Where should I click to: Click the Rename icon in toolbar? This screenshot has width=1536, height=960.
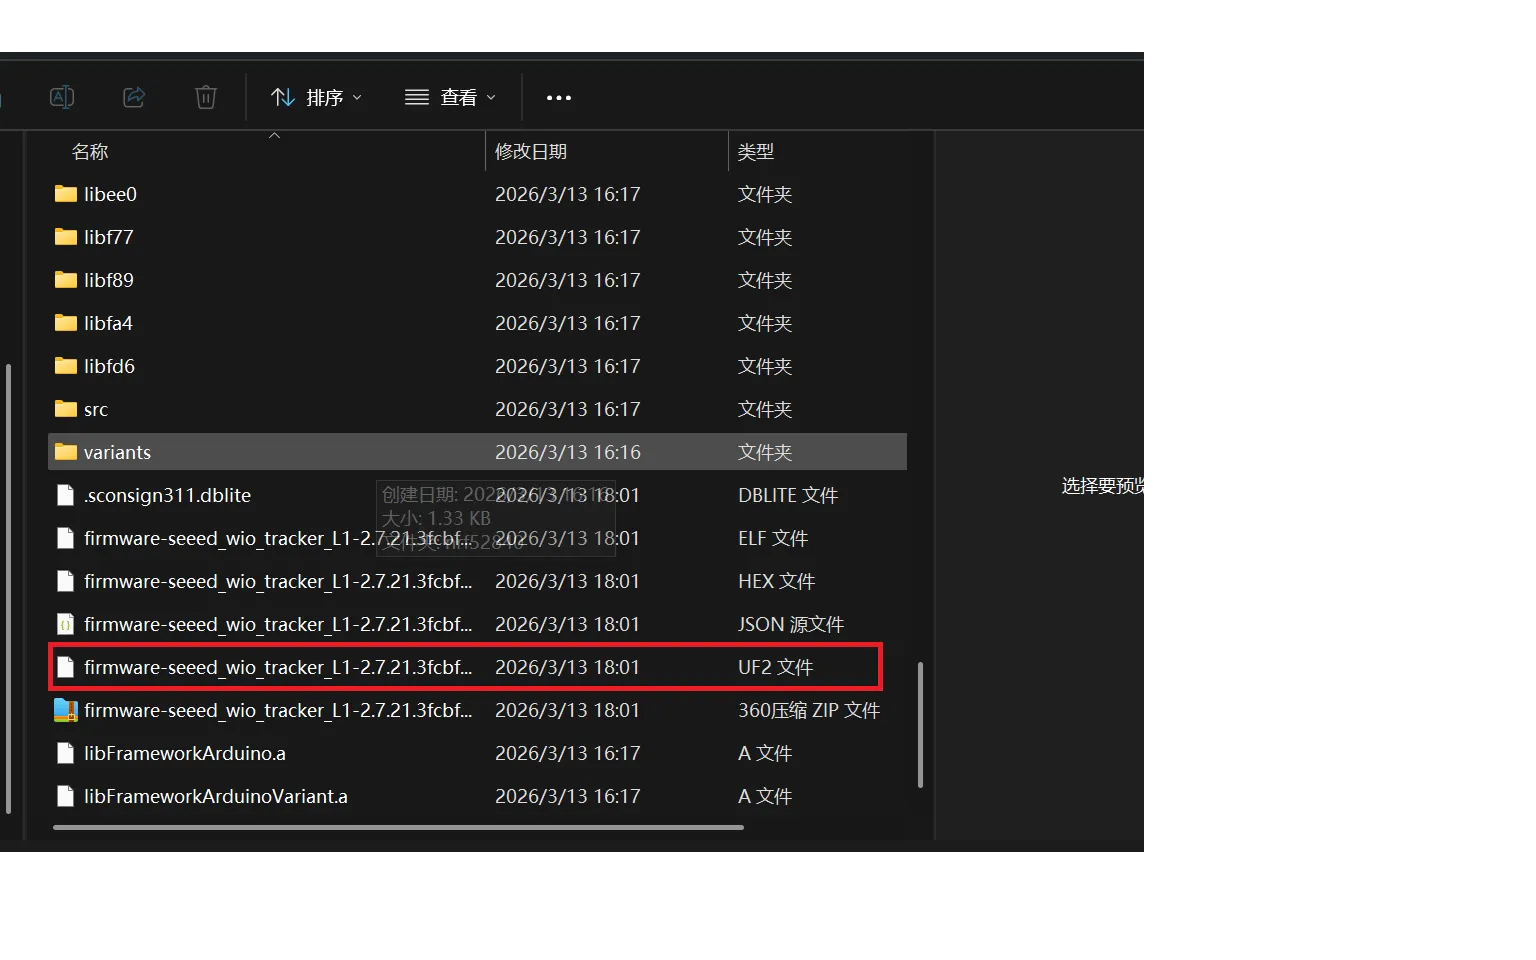tap(62, 97)
